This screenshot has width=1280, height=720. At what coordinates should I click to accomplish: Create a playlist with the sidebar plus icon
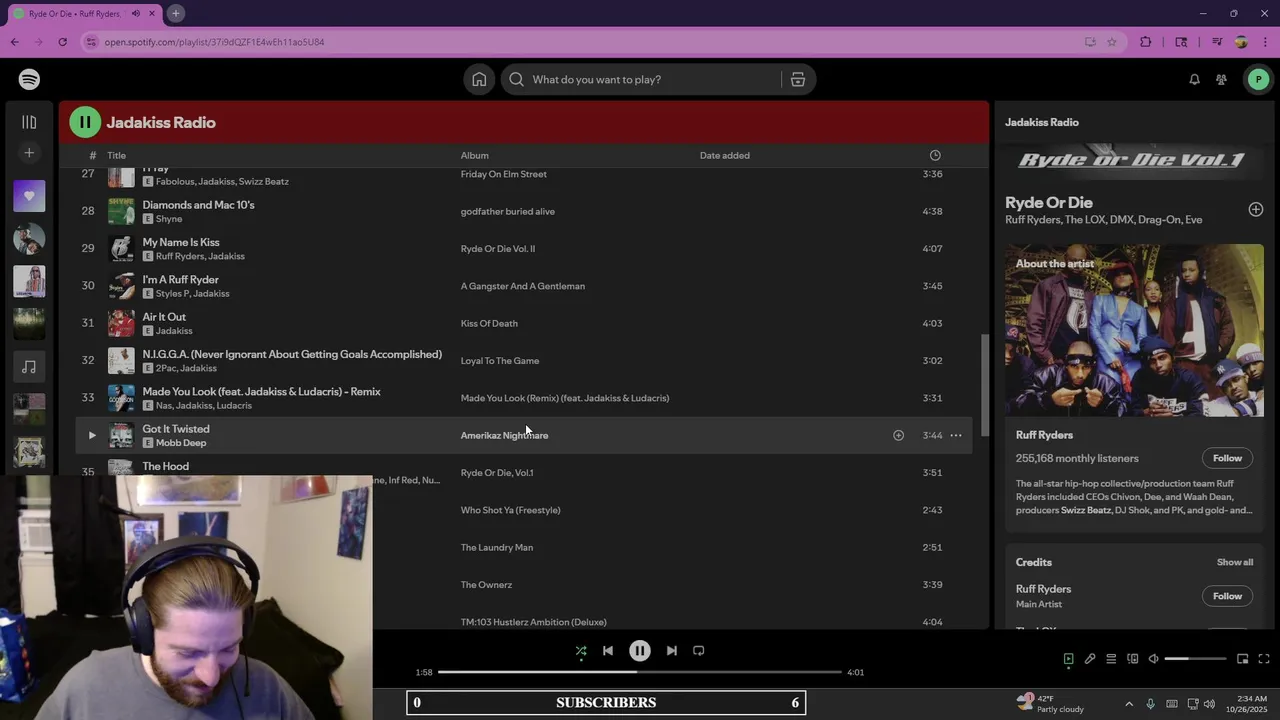[29, 153]
